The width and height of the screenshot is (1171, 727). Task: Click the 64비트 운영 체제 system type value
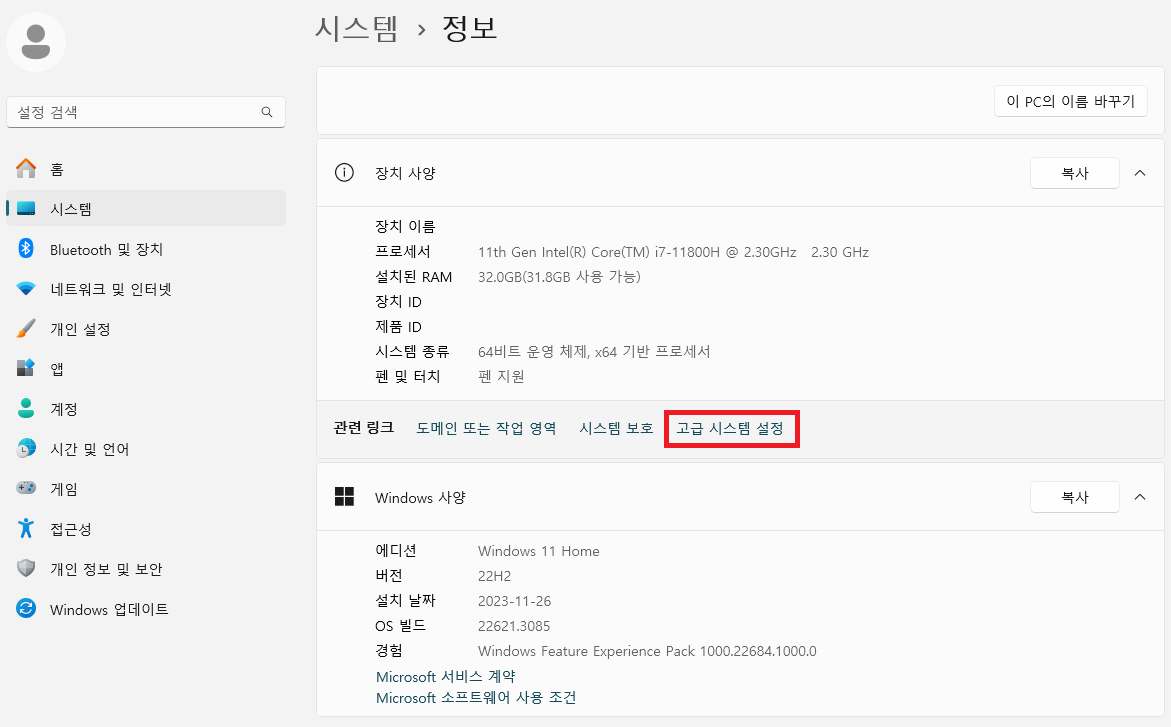[594, 351]
